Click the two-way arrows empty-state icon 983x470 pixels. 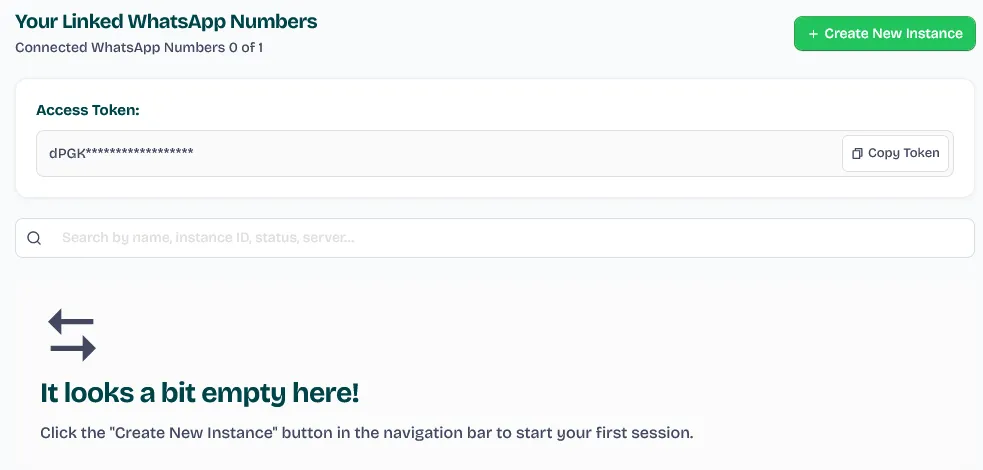click(72, 335)
